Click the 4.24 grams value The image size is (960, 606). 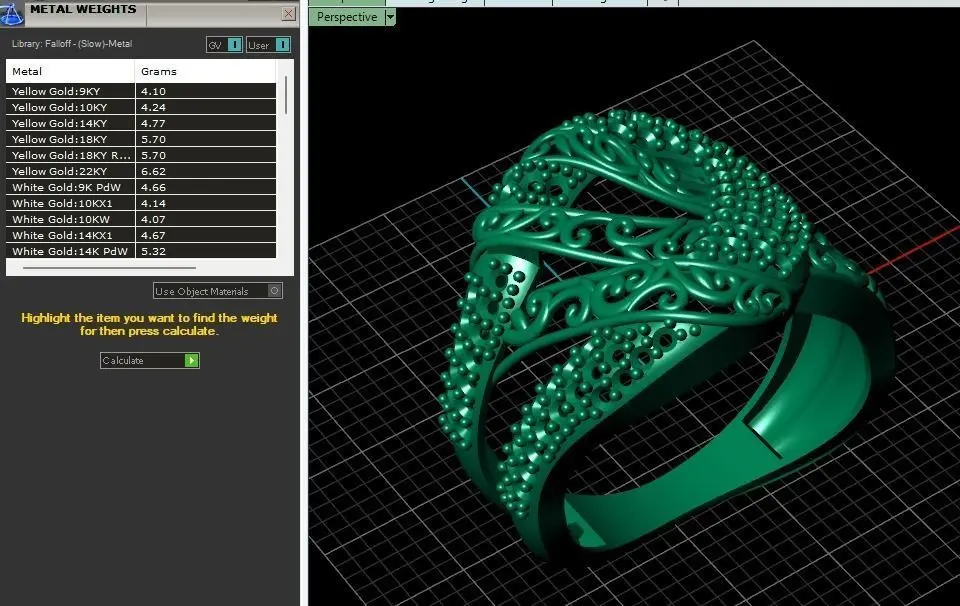(153, 107)
